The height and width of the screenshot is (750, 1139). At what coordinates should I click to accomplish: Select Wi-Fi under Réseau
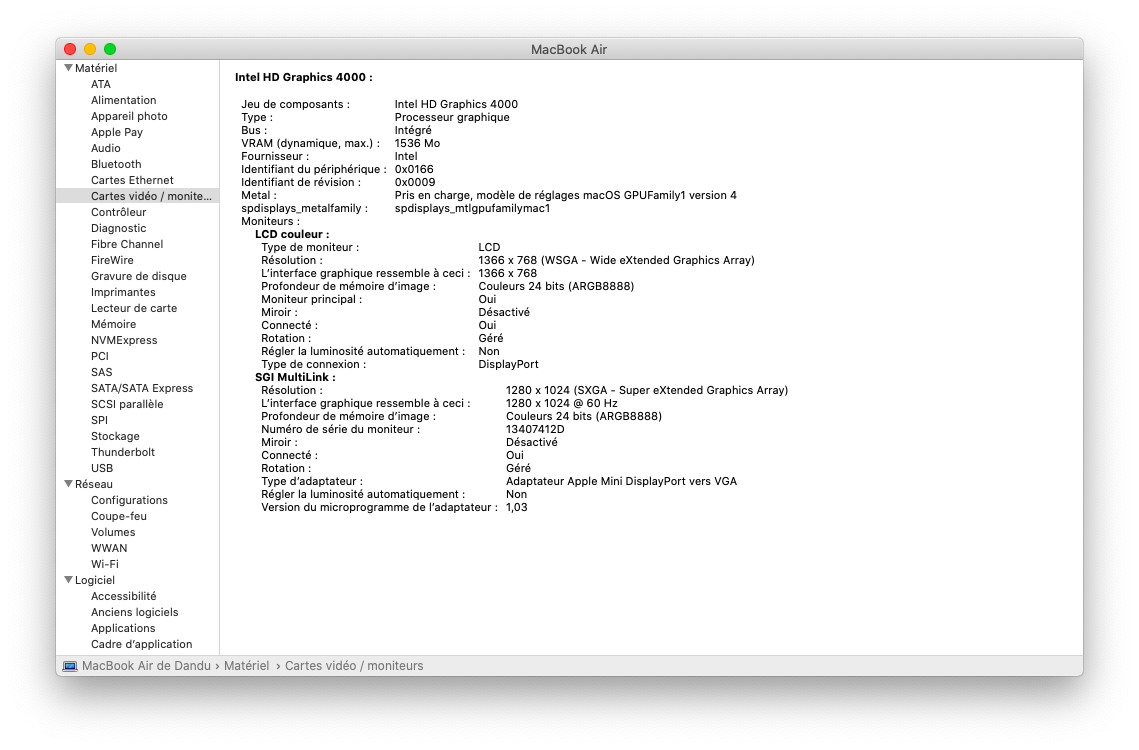[x=105, y=564]
